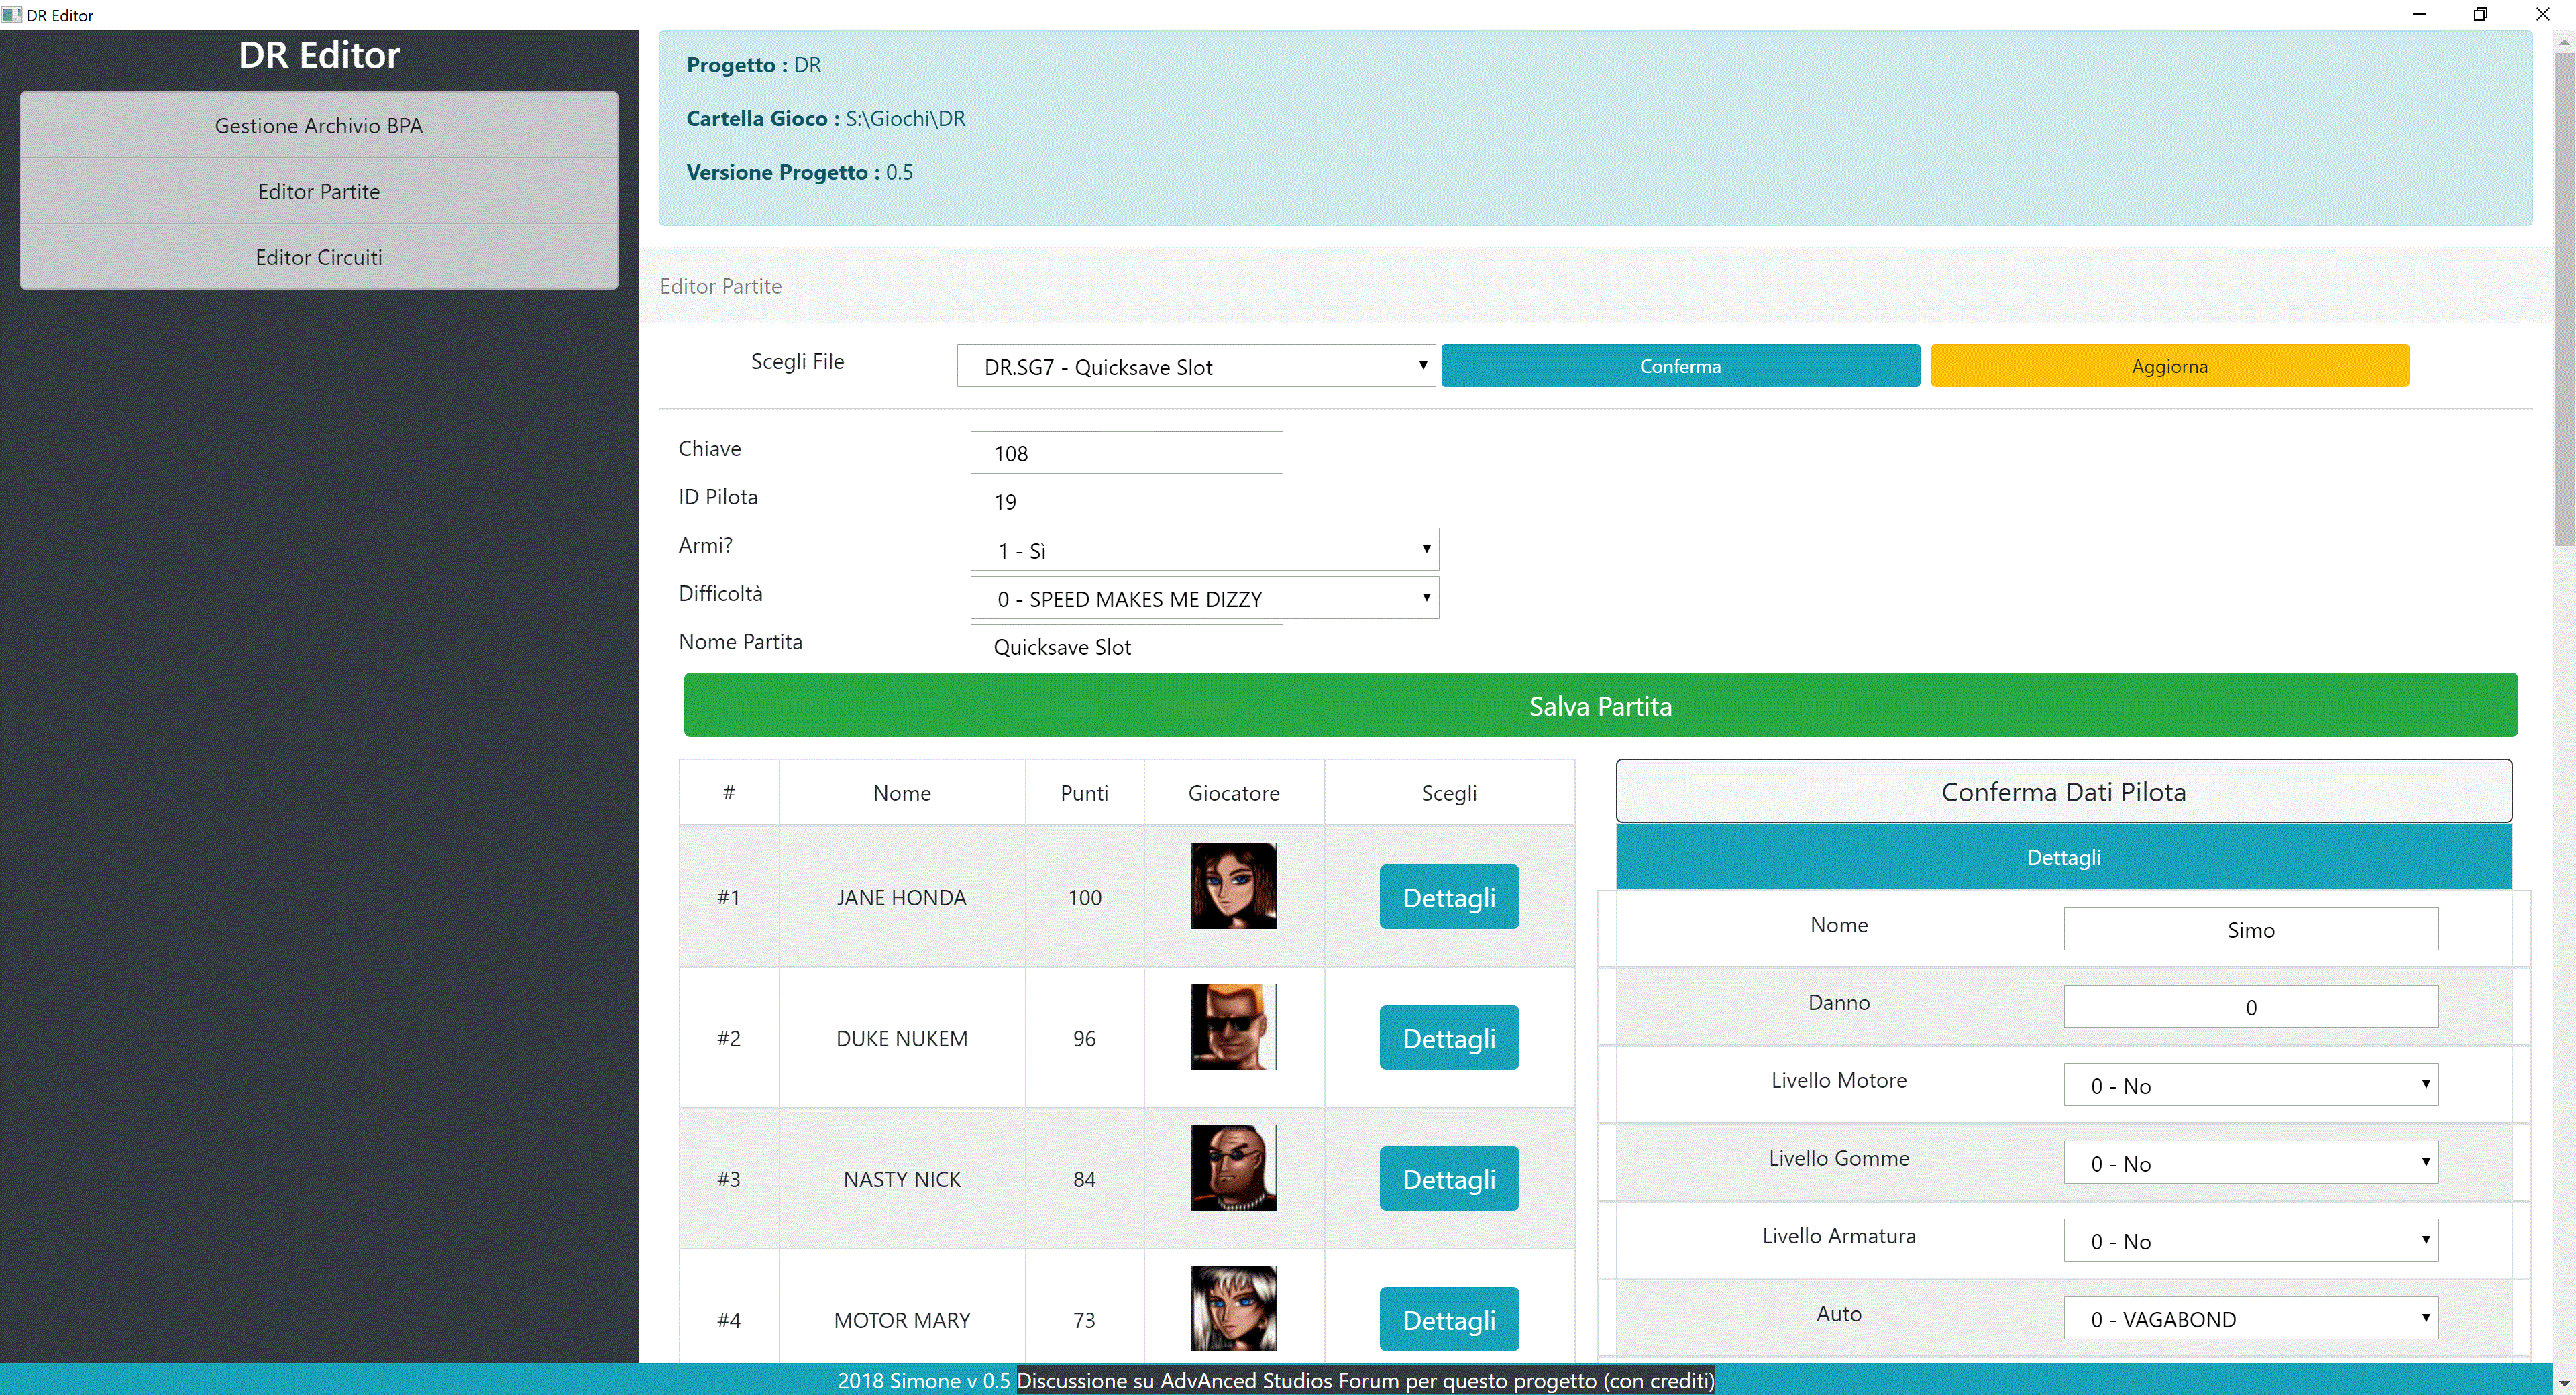This screenshot has height=1395, width=2576.
Task: Click Nasty Nick's portrait image
Action: 1233,1167
